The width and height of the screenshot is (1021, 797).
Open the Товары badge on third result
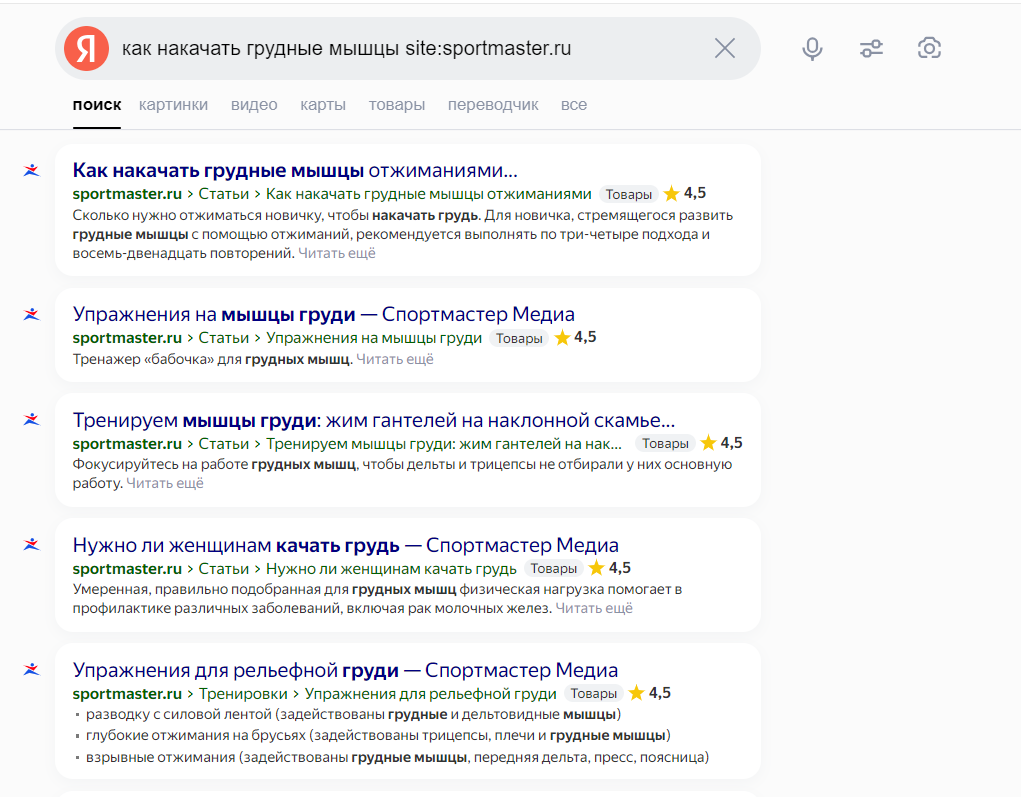[x=664, y=442]
